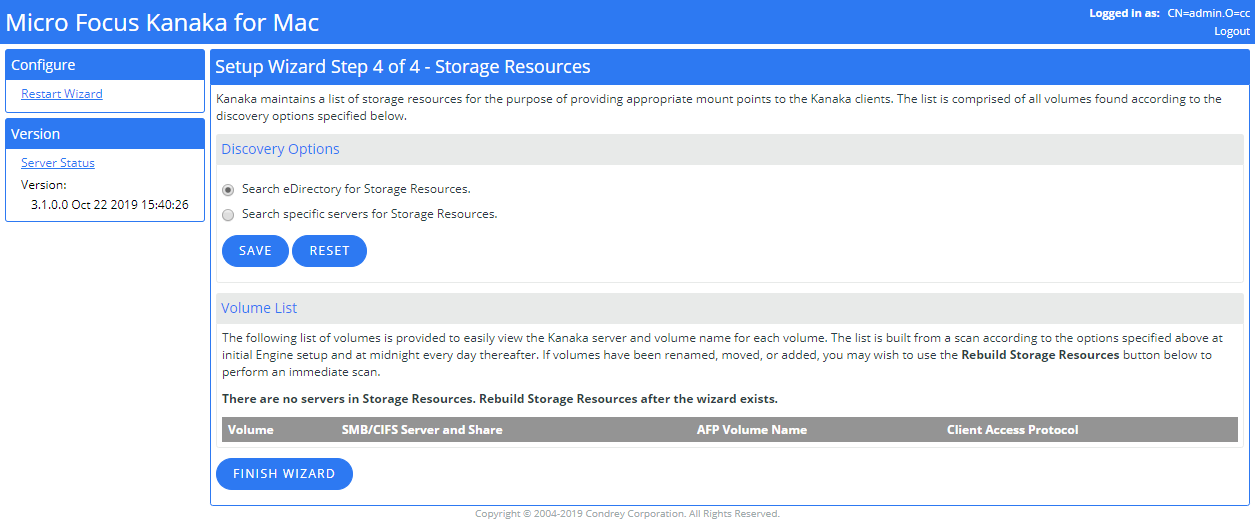Click the Restart Wizard link
Screen dimensions: 1255x532
tap(62, 94)
